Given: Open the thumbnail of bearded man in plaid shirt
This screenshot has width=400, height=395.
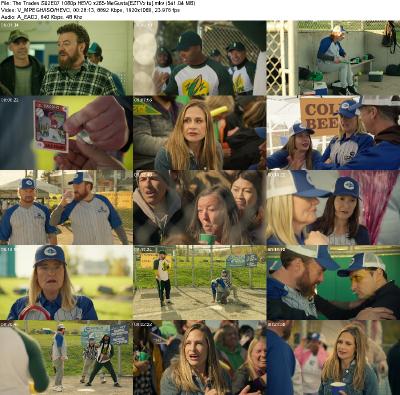Looking at the screenshot, I should (x=66, y=58).
